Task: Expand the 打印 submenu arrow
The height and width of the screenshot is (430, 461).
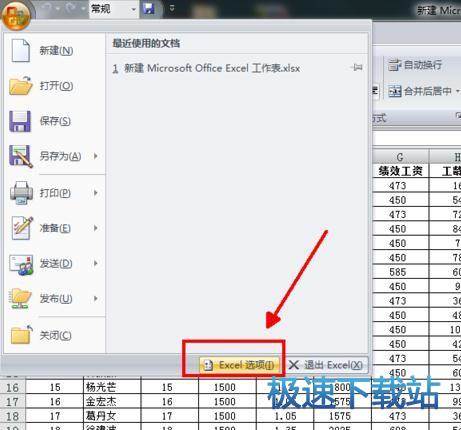Action: coord(96,193)
